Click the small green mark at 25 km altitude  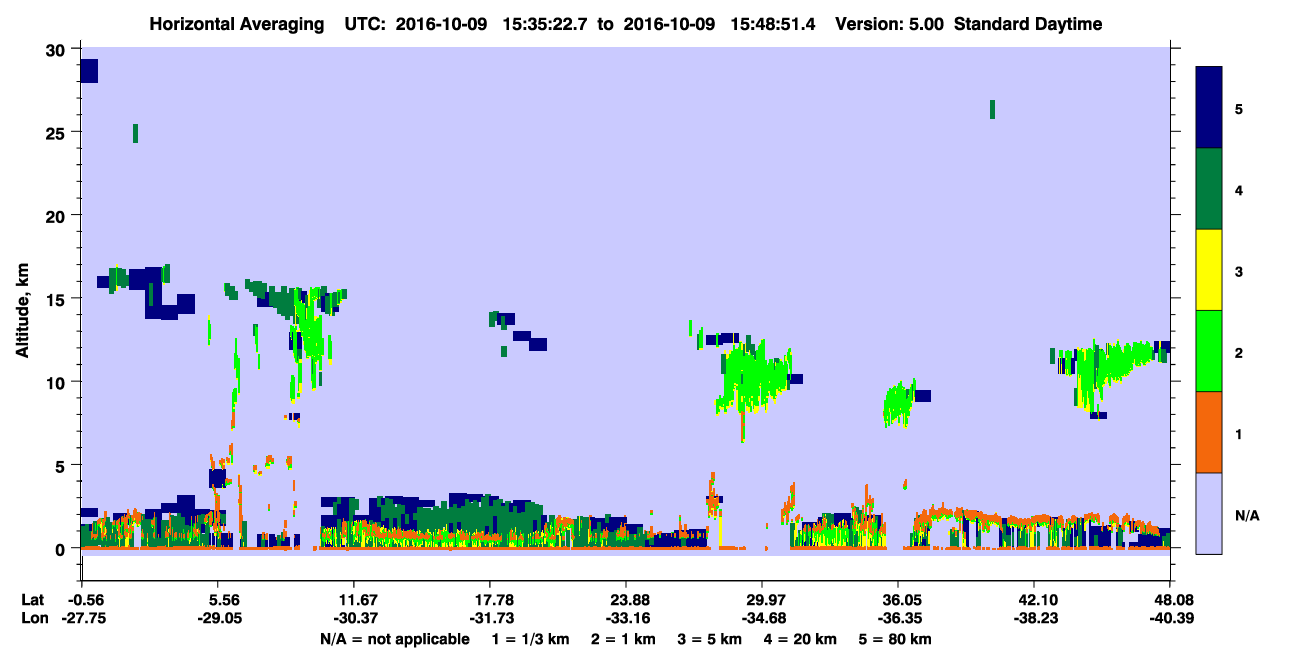(135, 133)
